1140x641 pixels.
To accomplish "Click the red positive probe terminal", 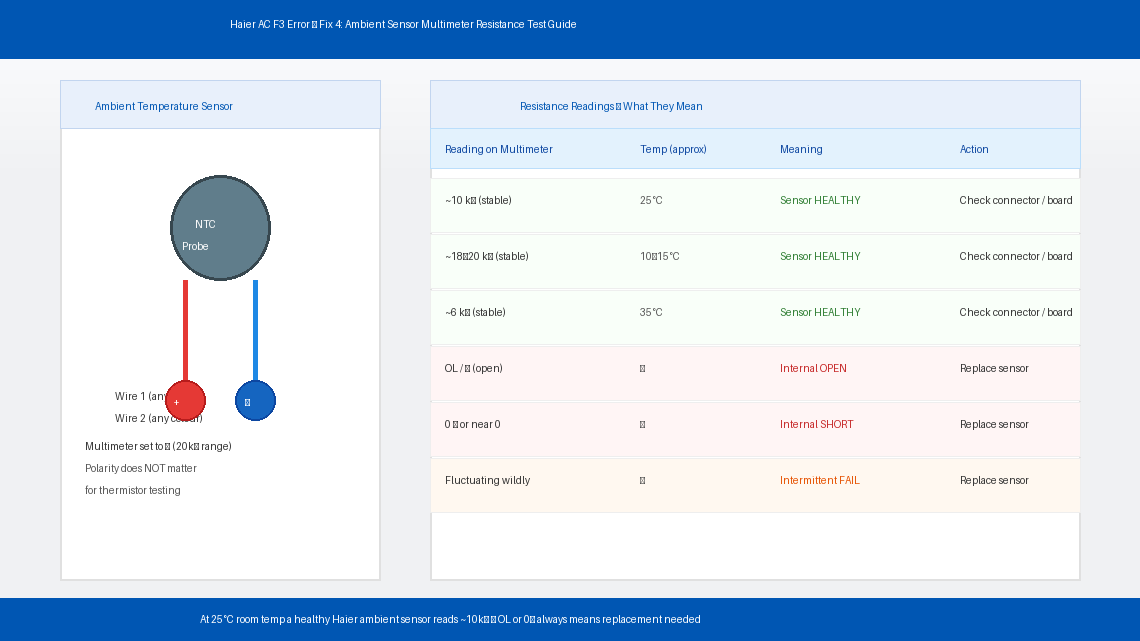I will 185,400.
